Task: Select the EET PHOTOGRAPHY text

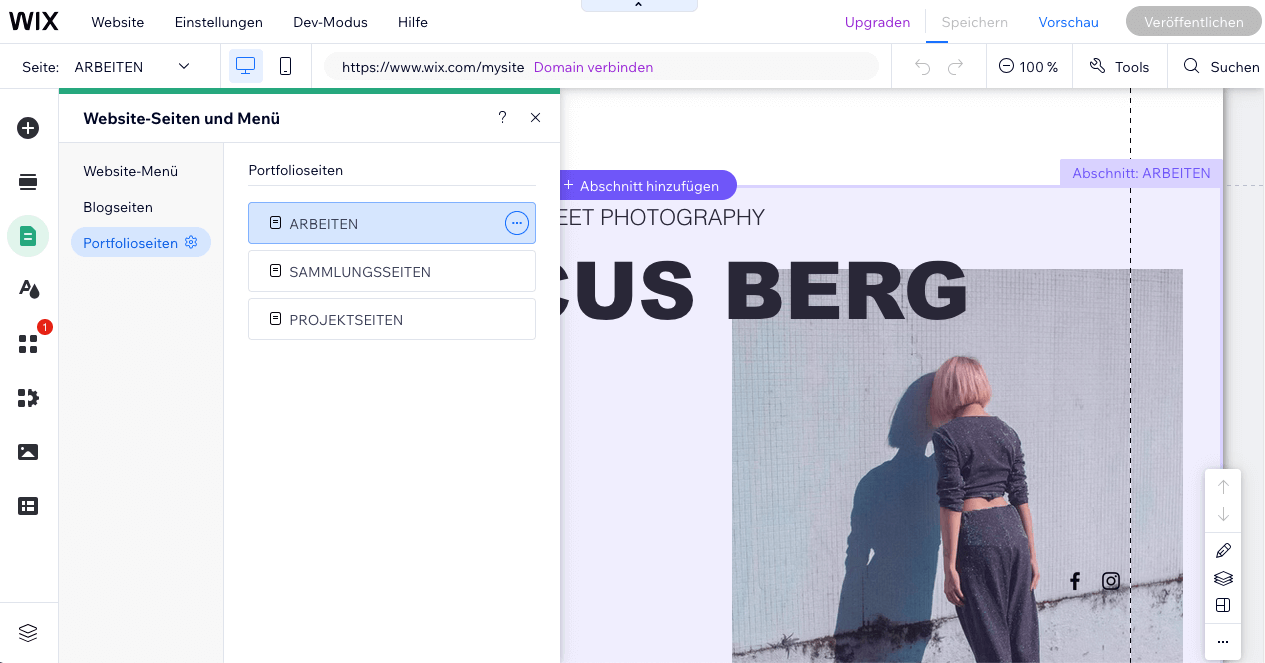Action: tap(662, 217)
